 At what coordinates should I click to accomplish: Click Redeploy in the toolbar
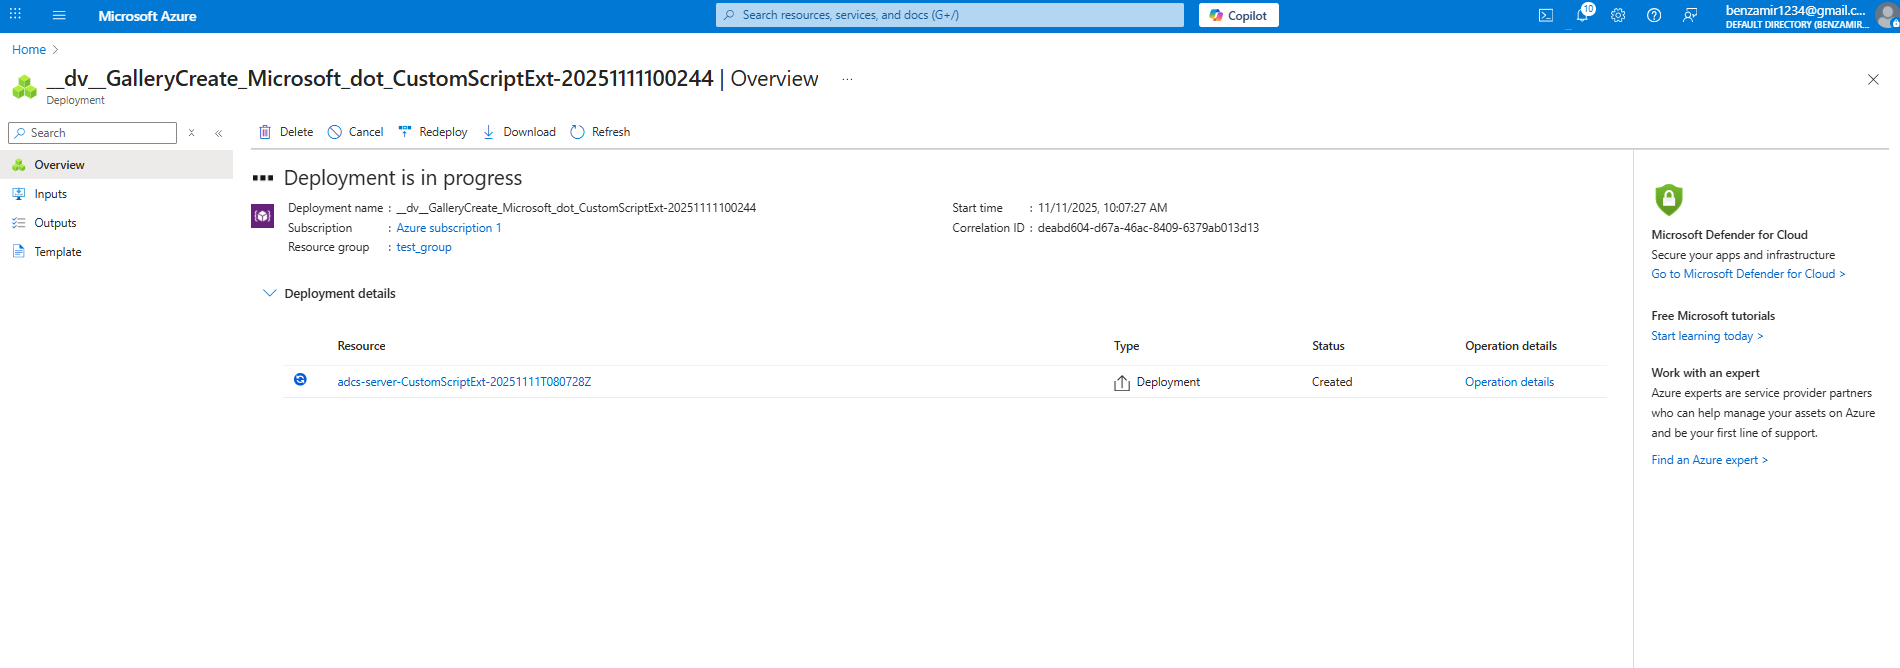[x=433, y=132]
